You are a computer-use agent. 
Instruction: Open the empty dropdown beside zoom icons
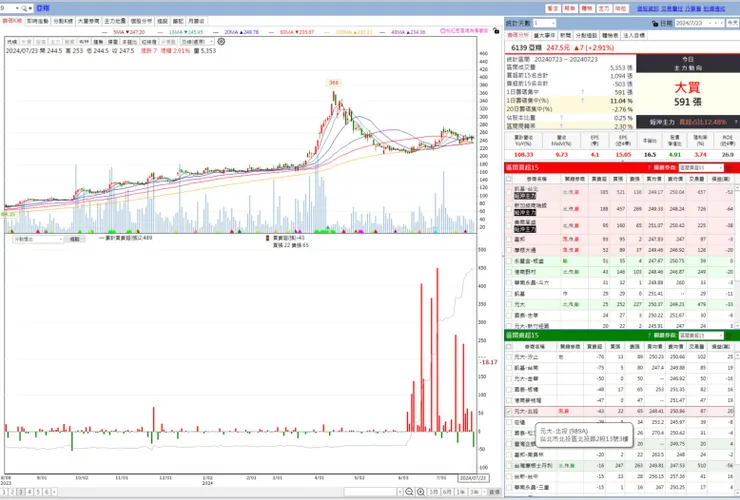click(373, 492)
